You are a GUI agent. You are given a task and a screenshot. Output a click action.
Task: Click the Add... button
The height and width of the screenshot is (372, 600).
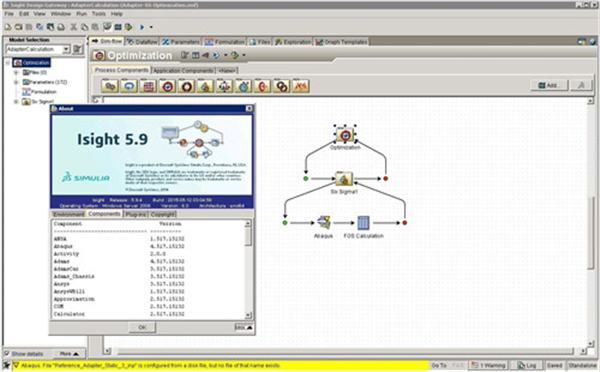pyautogui.click(x=549, y=85)
